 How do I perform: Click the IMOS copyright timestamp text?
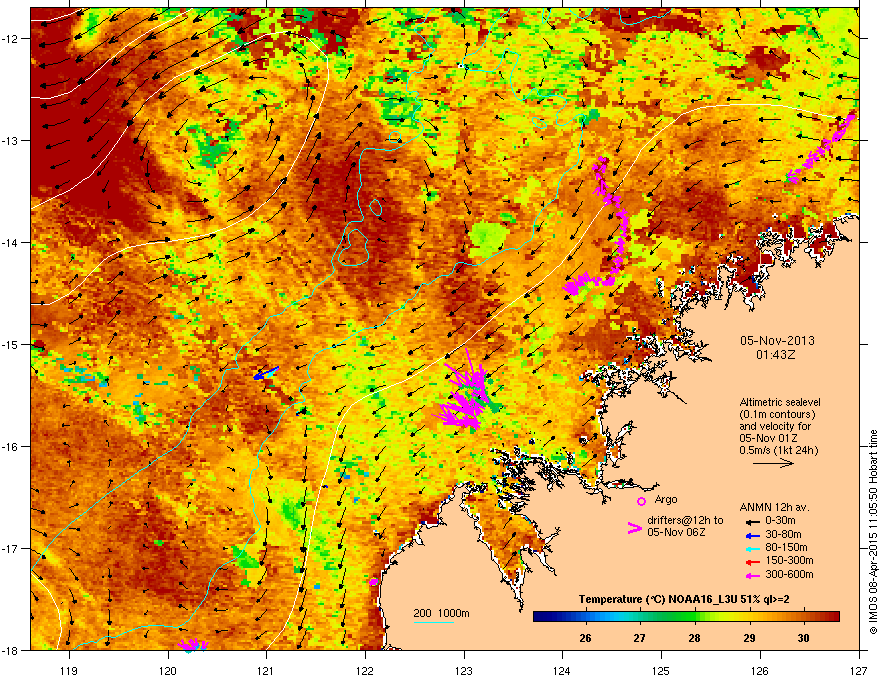coord(873,532)
